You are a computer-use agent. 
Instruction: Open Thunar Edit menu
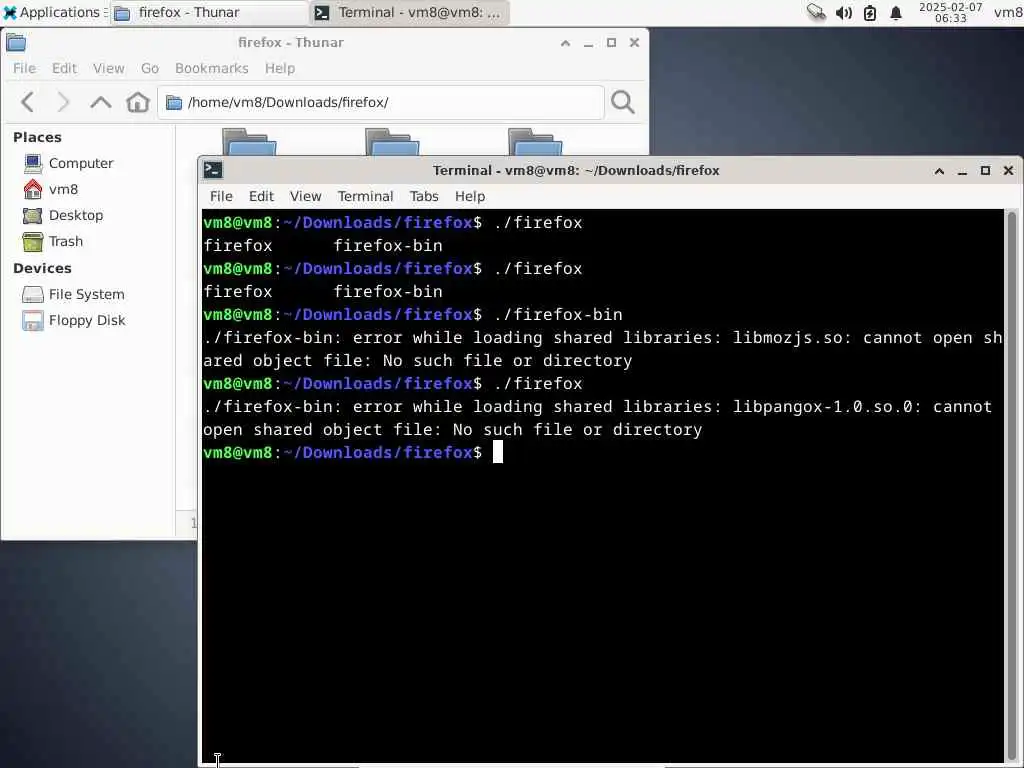(64, 68)
